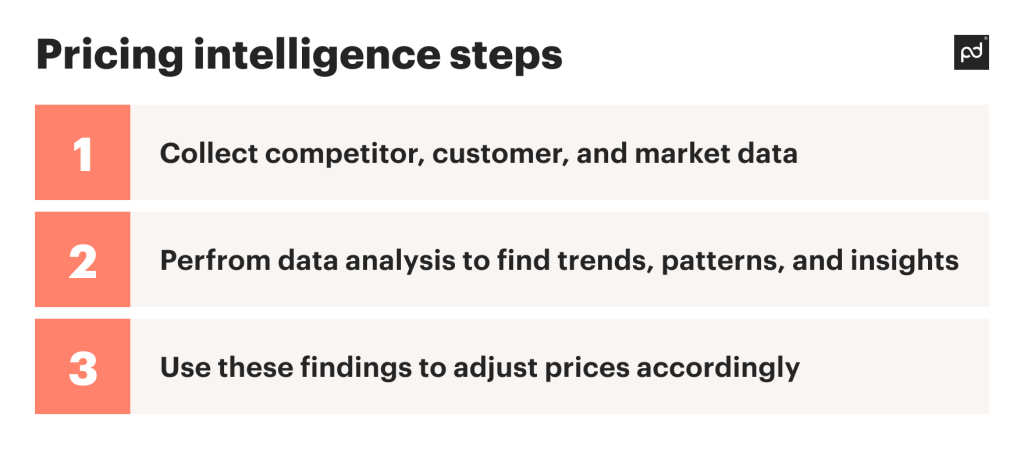This screenshot has height=449, width=1024.
Task: Click "Use these" in step three
Action: pyautogui.click(x=227, y=367)
